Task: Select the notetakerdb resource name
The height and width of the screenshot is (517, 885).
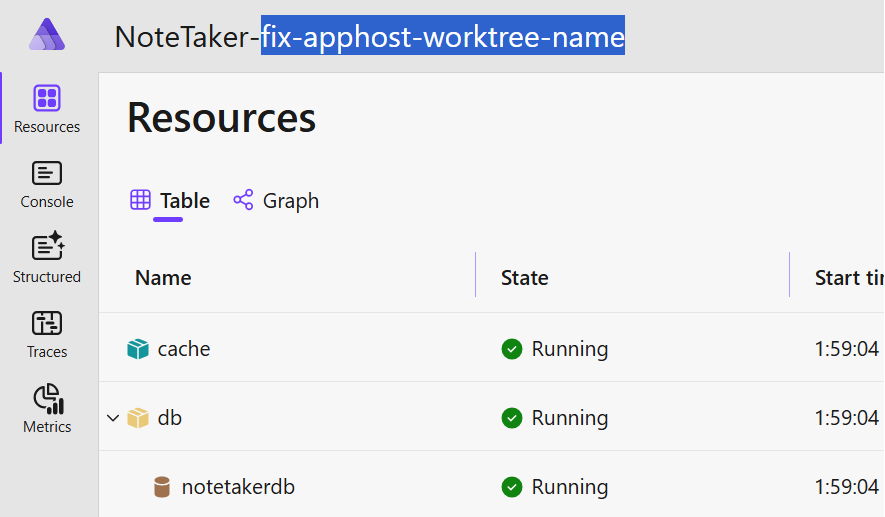Action: [x=238, y=487]
